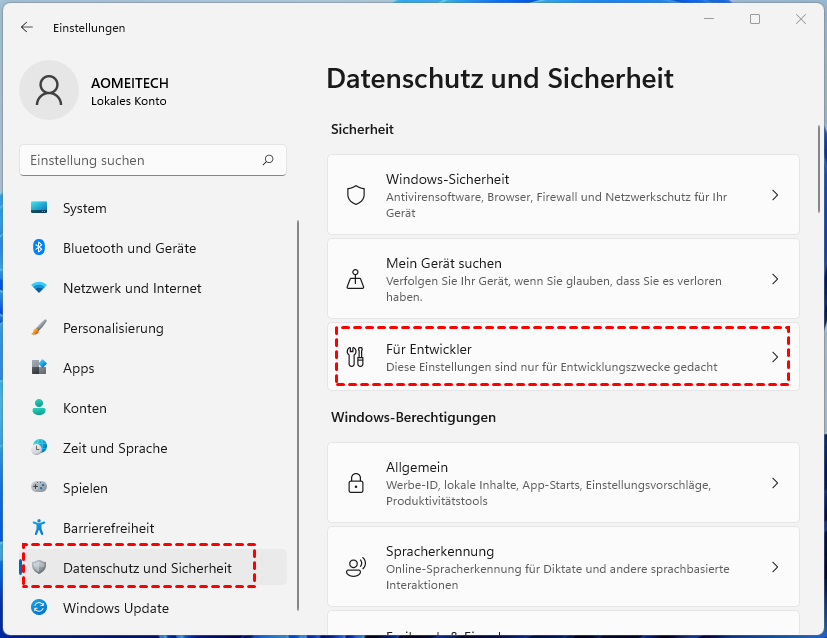Click the AOMEITECH user avatar
This screenshot has height=638, width=827.
pyautogui.click(x=48, y=90)
